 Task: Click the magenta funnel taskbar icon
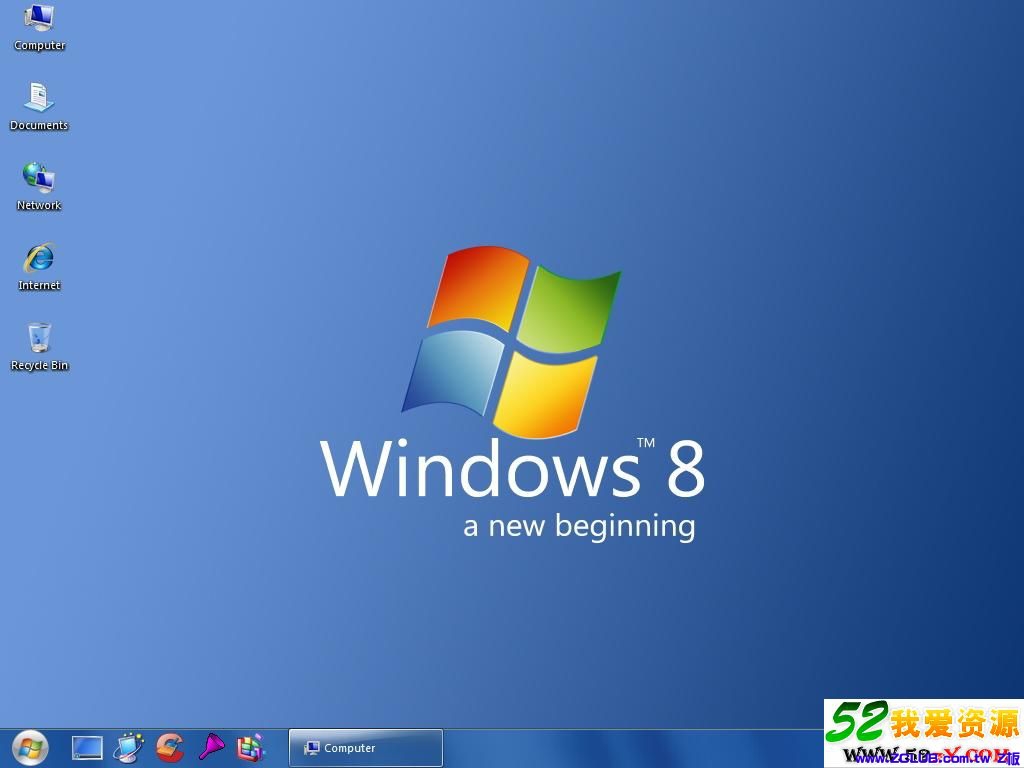[x=211, y=746]
